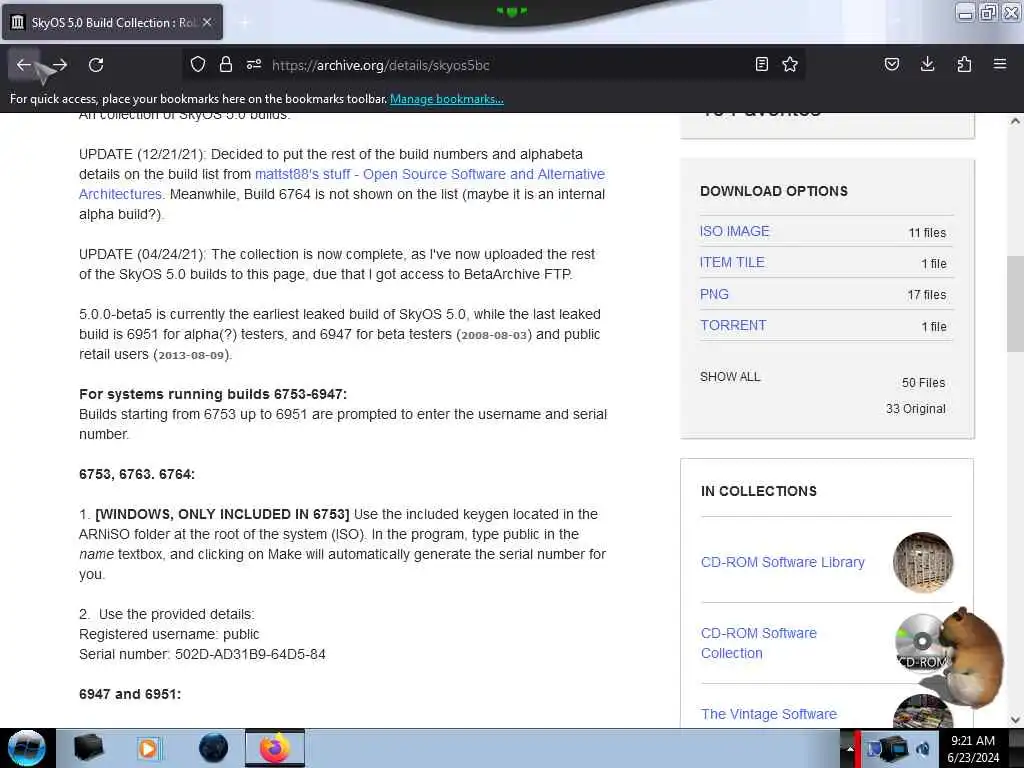
Task: Show hidden tray icons arrow
Action: click(850, 749)
